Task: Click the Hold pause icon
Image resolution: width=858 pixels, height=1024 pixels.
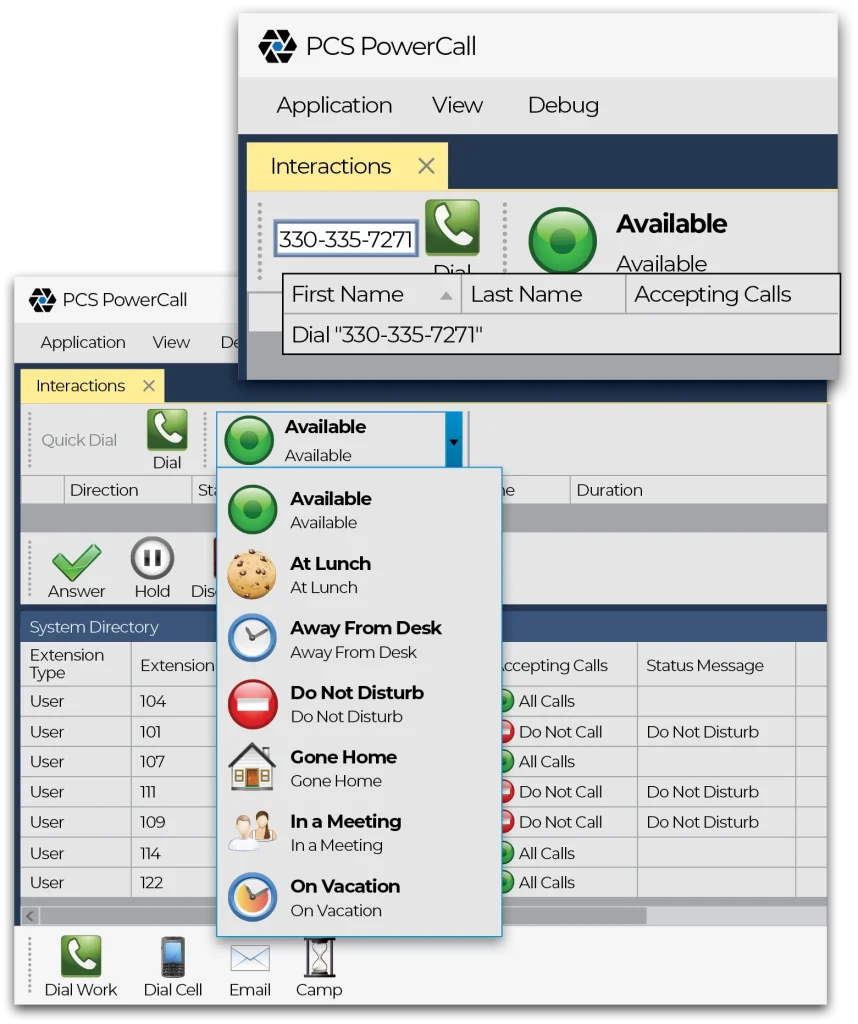Action: click(152, 558)
